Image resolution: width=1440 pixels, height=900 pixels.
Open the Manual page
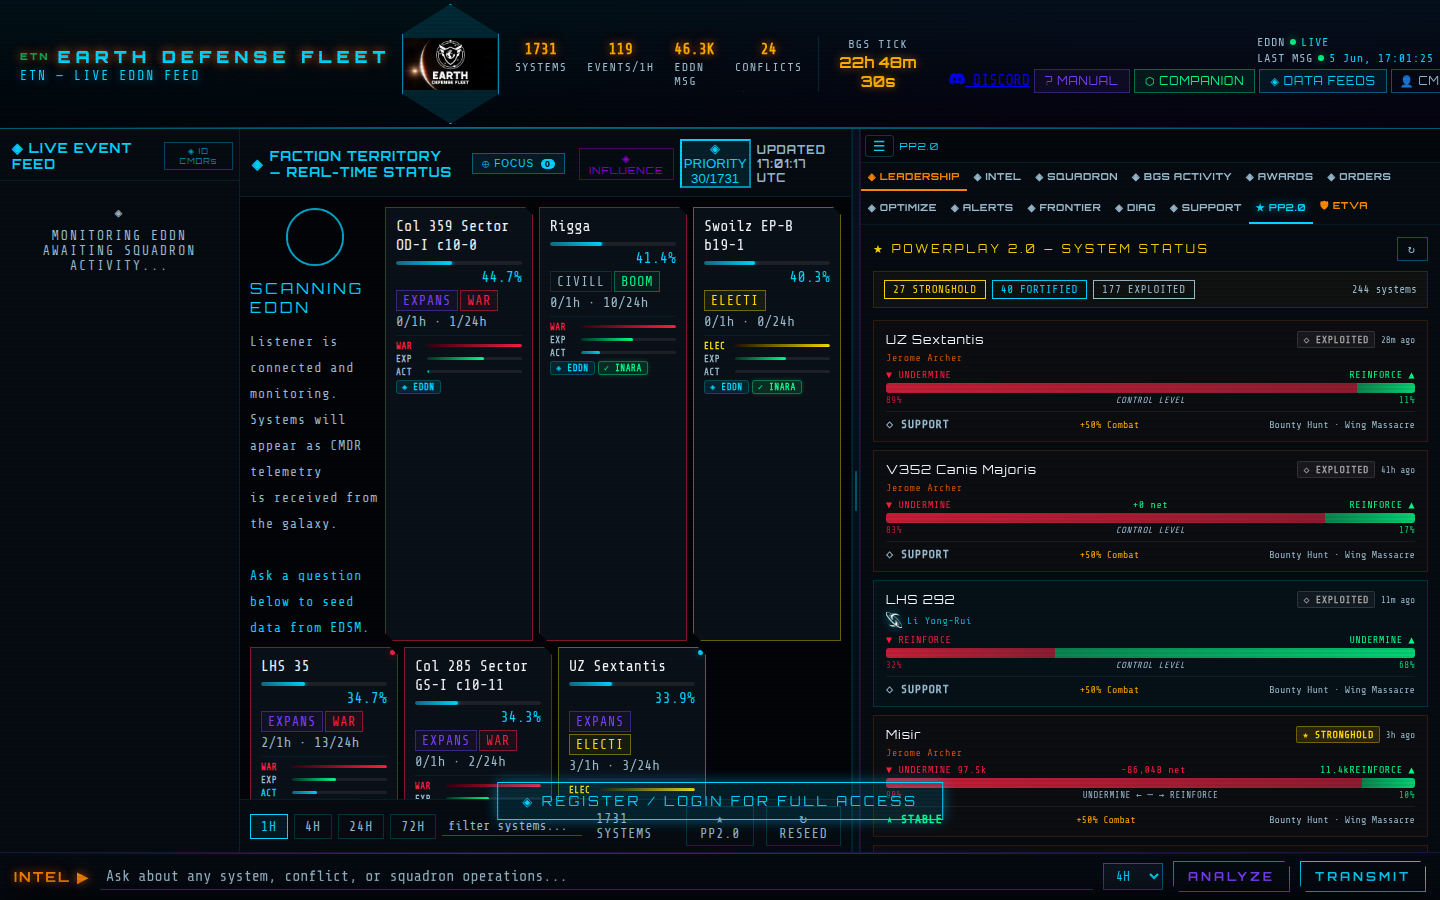coord(1081,81)
